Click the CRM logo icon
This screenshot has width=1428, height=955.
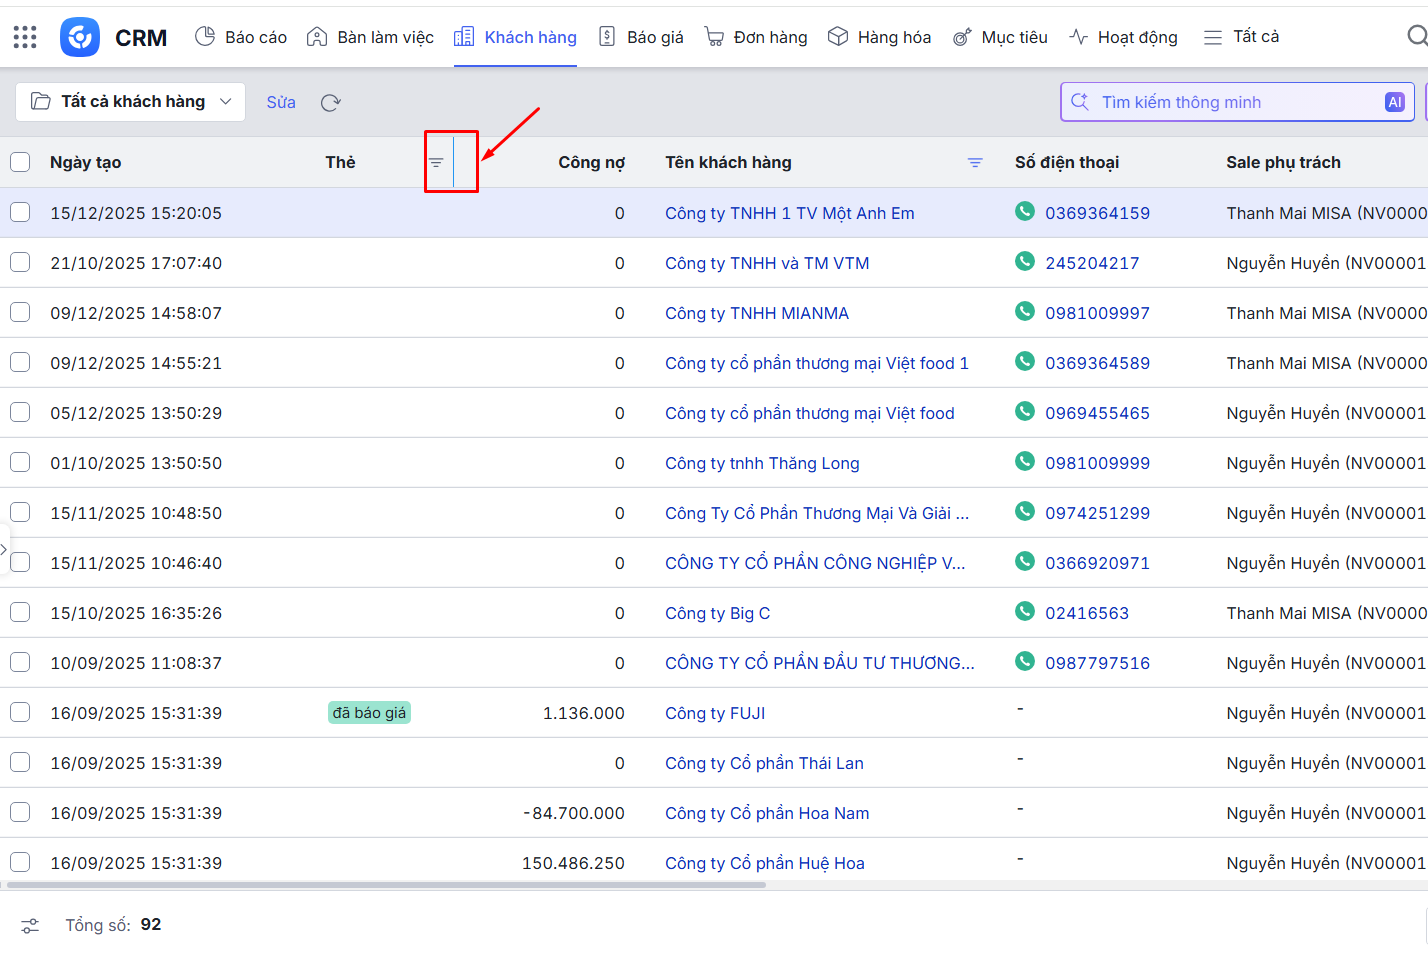coord(80,37)
